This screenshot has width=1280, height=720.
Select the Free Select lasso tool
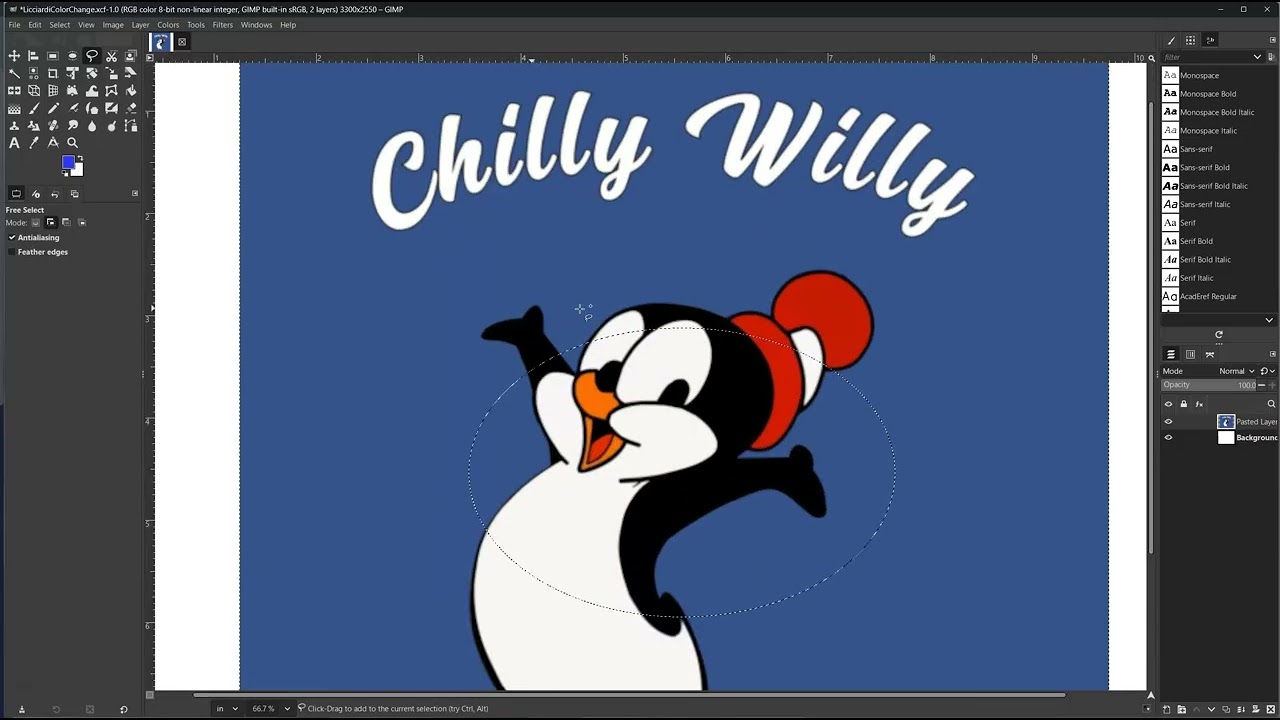(92, 56)
